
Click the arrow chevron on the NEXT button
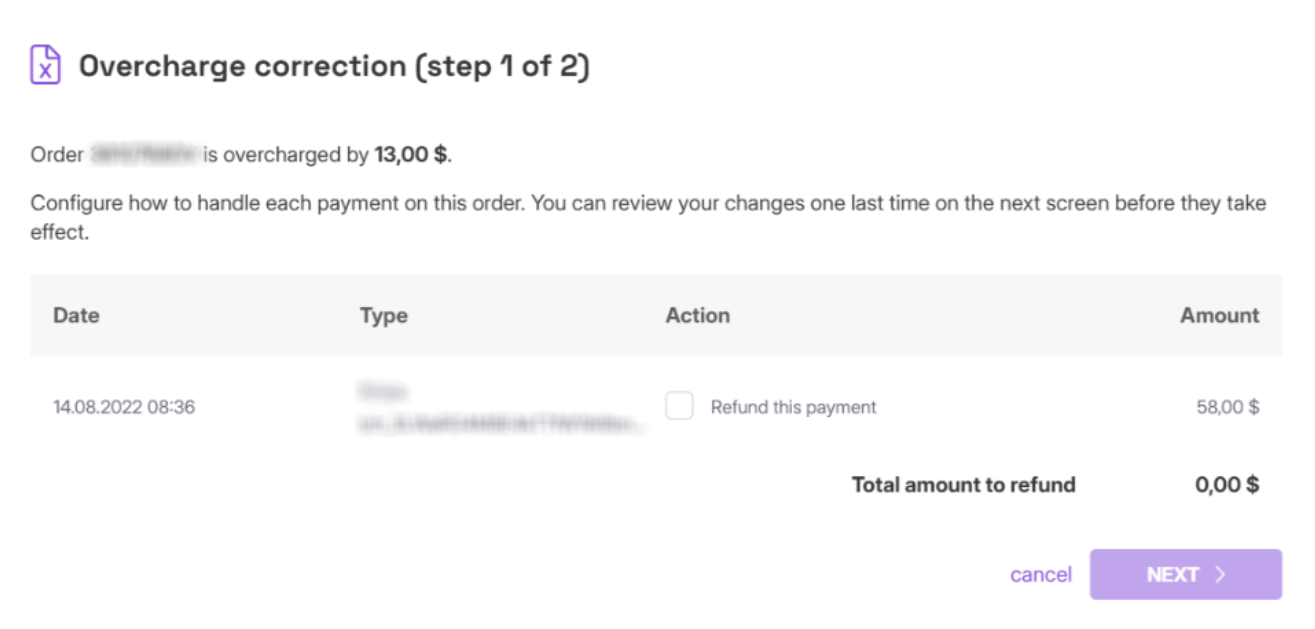pos(1220,574)
